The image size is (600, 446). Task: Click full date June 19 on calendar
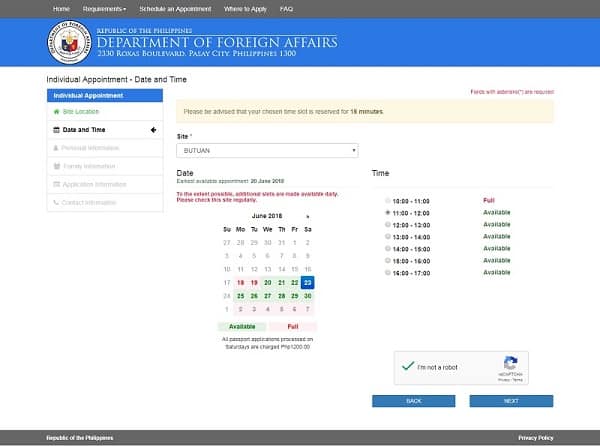(254, 283)
